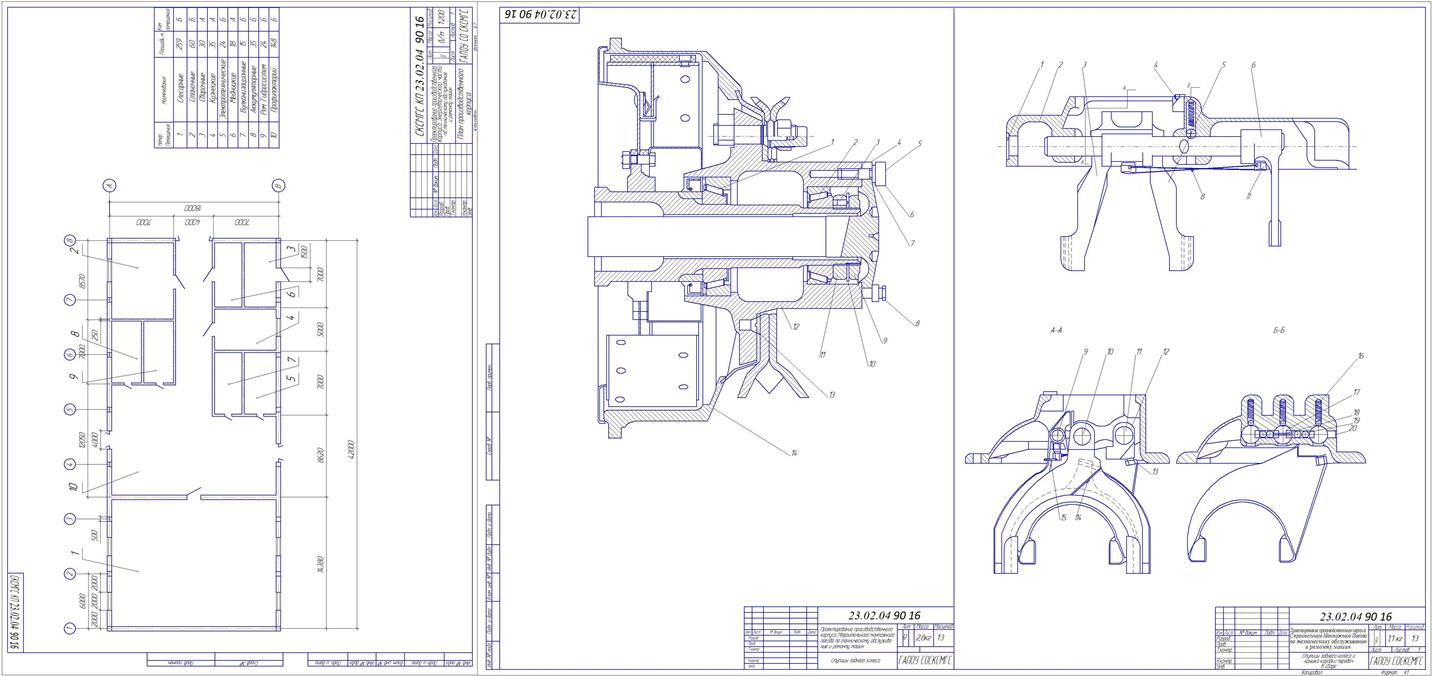Click axis marker "А" circle on floor plan
The image size is (1432, 676).
click(108, 185)
